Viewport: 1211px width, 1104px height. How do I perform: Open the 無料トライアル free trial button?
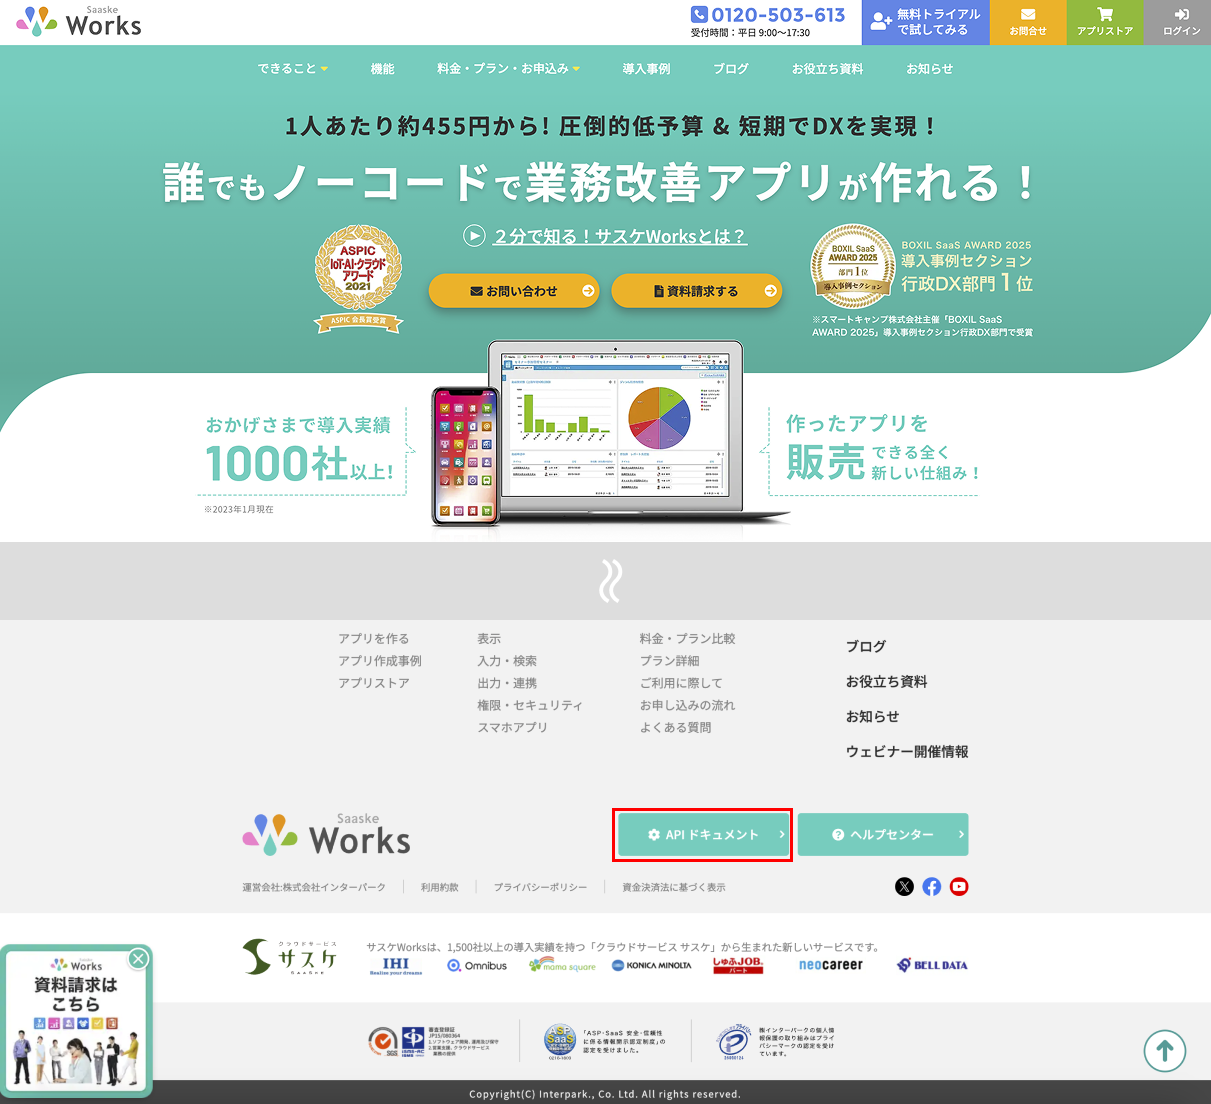coord(926,22)
